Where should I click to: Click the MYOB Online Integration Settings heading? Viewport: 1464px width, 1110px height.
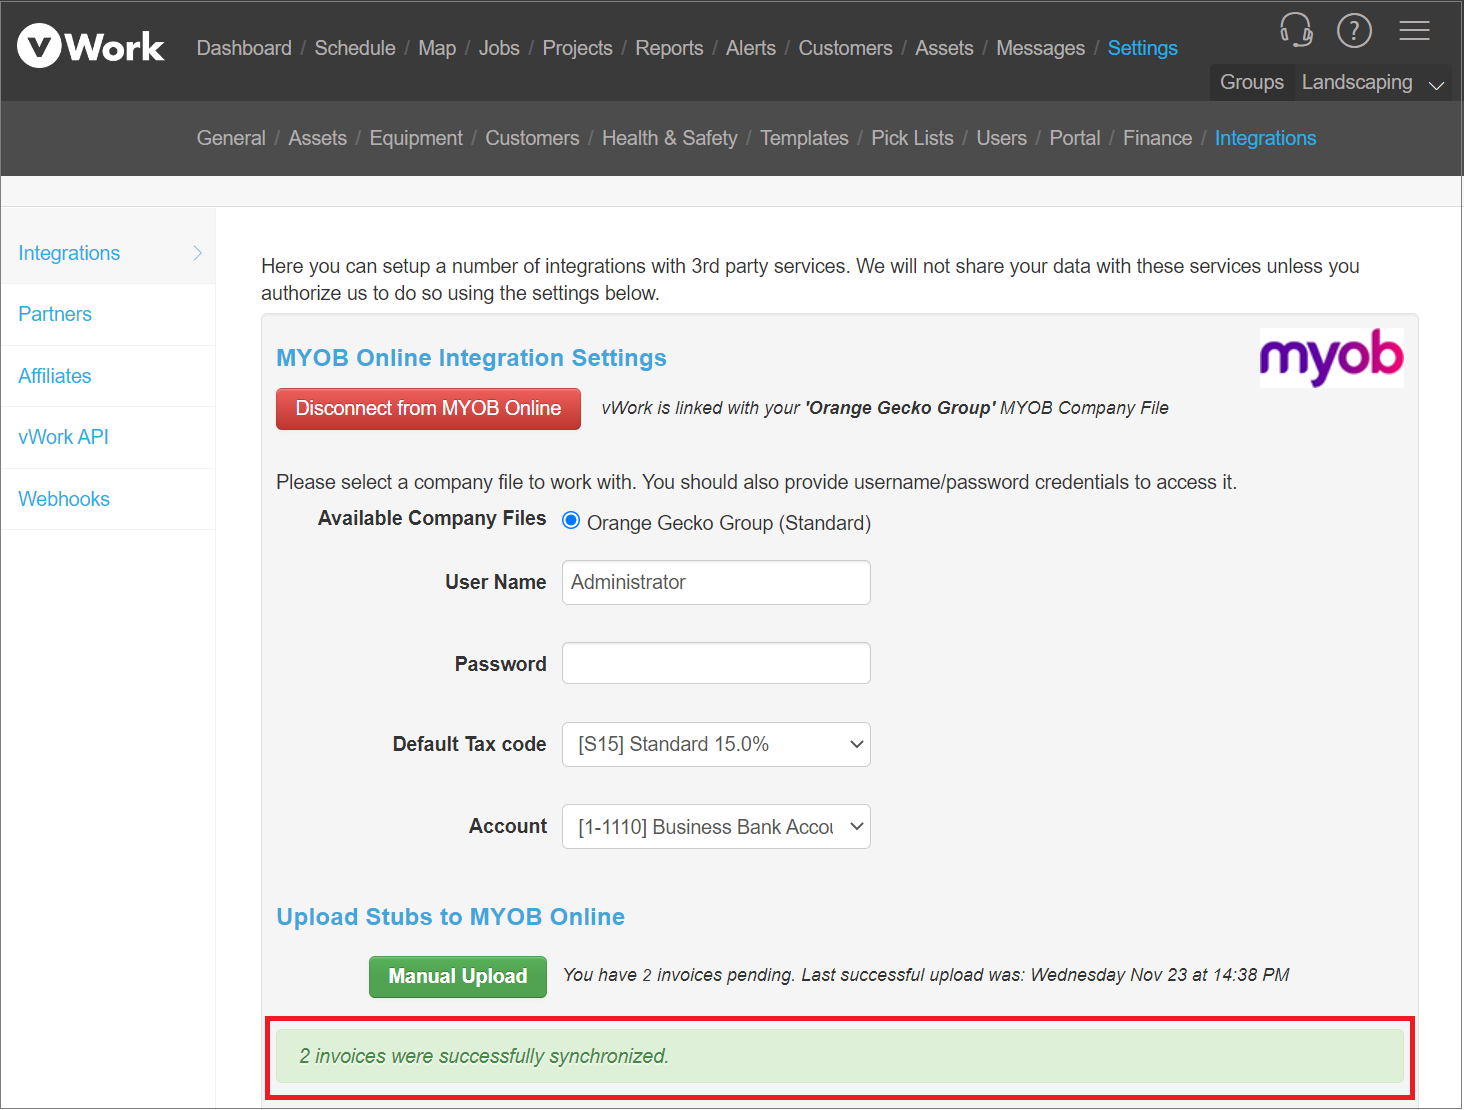point(471,358)
